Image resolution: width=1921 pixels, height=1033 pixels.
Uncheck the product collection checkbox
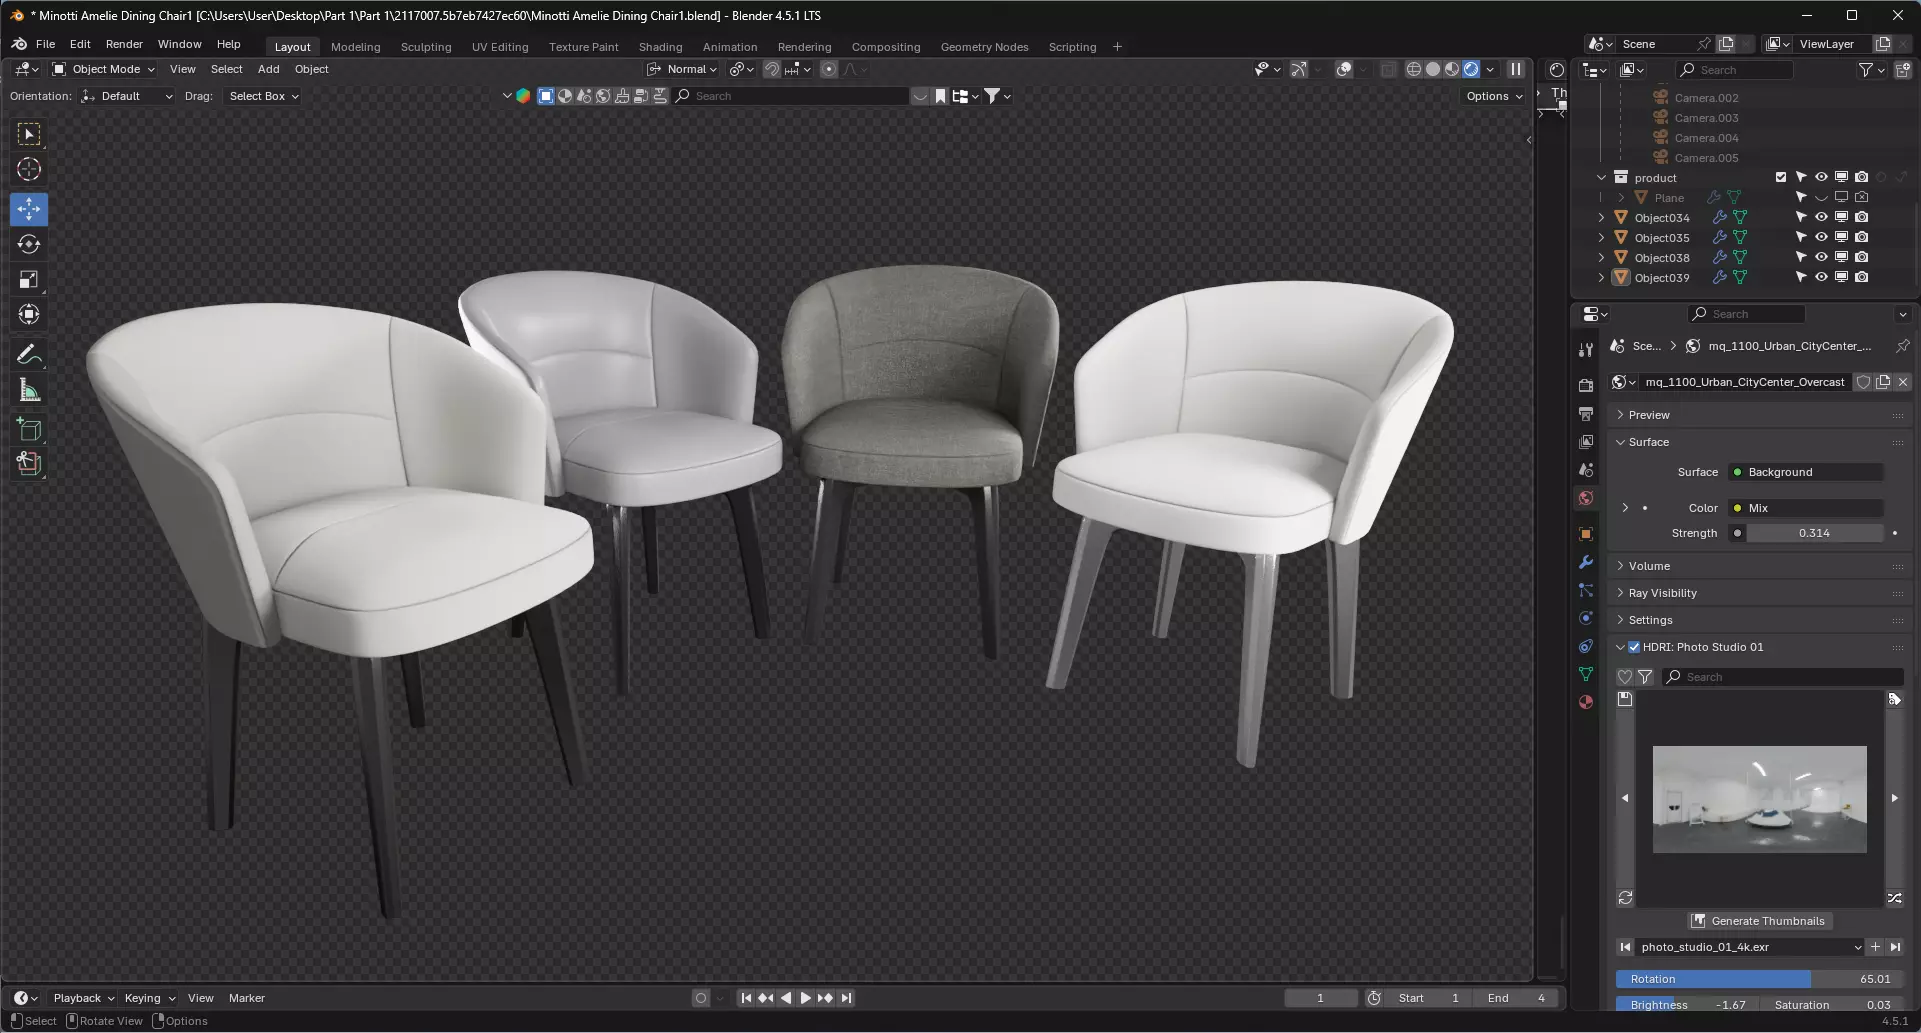(1781, 177)
